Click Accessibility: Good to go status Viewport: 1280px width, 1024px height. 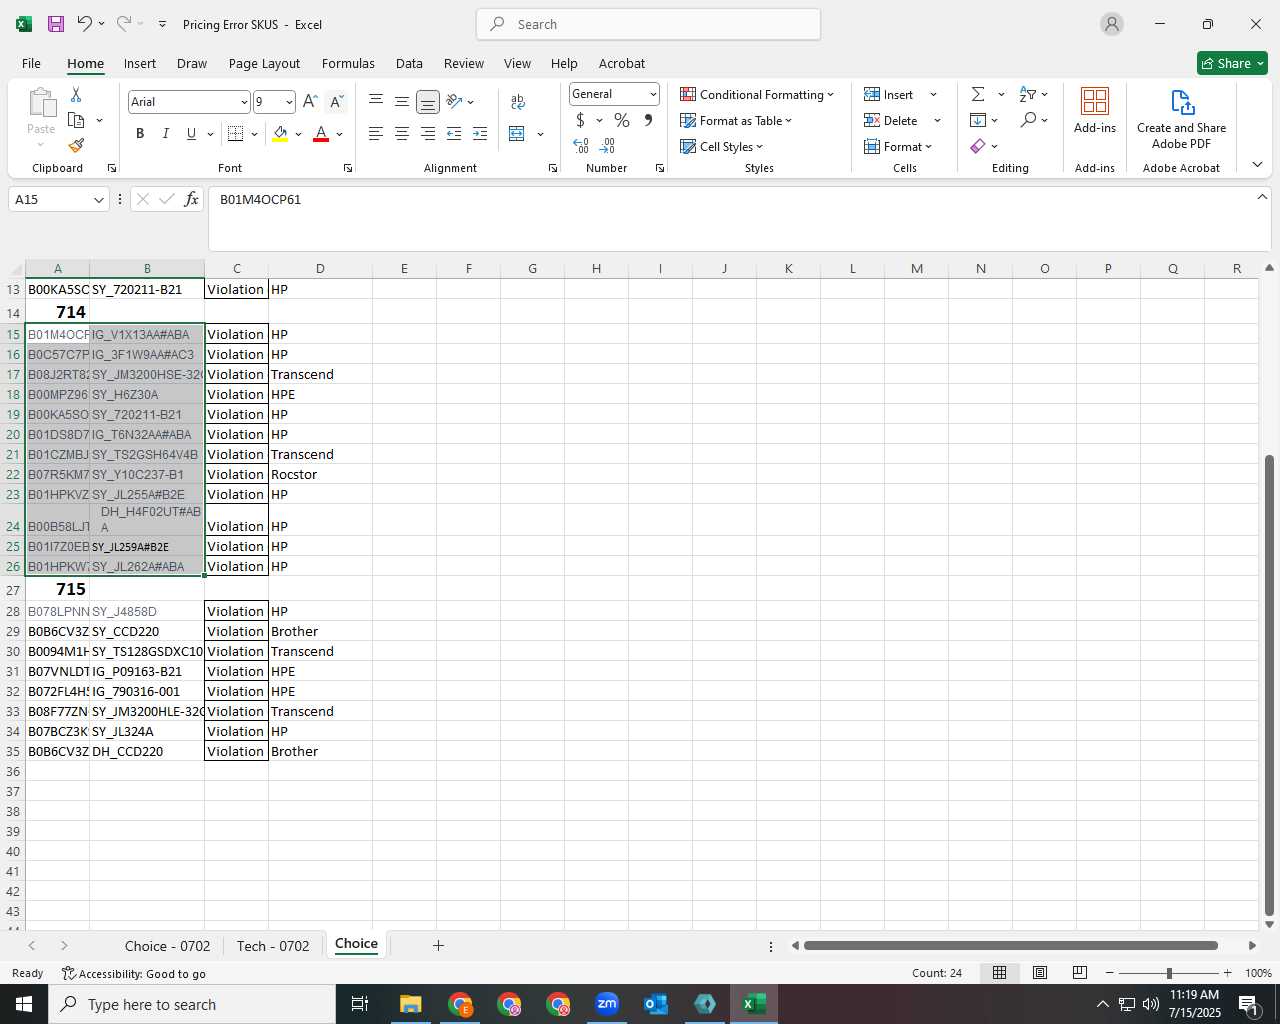pos(133,974)
